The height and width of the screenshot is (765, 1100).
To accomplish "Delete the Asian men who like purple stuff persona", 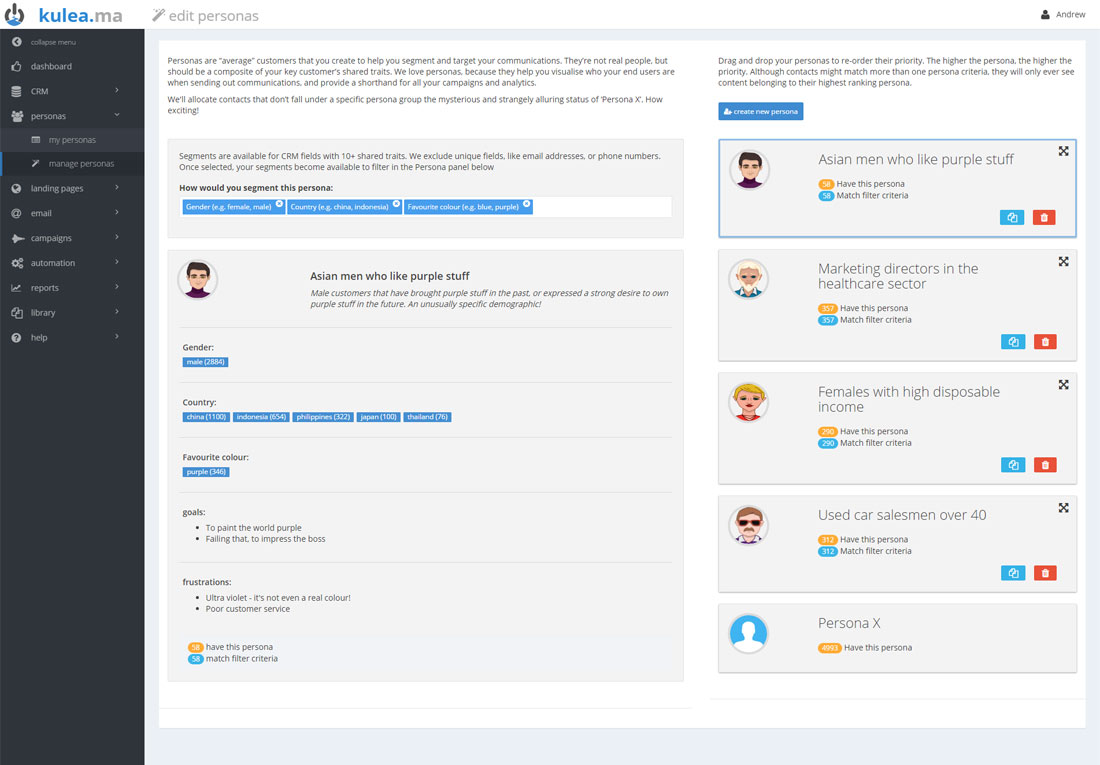I will 1044,218.
